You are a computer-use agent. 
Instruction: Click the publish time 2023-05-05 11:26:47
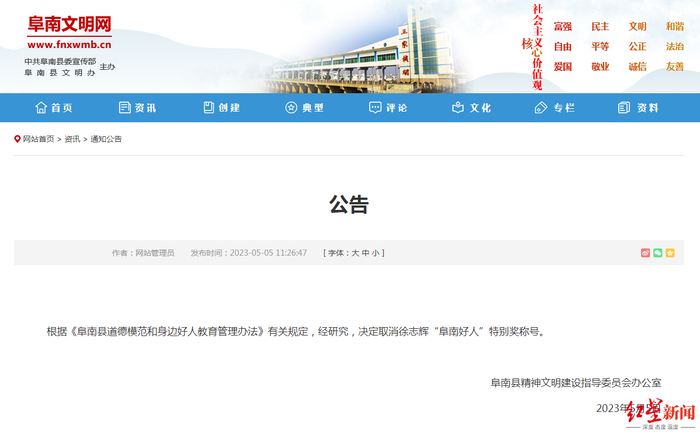[x=268, y=253]
